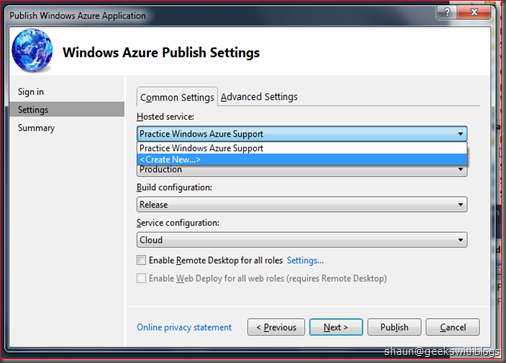Click the Next > button
The height and width of the screenshot is (363, 506).
pos(336,327)
